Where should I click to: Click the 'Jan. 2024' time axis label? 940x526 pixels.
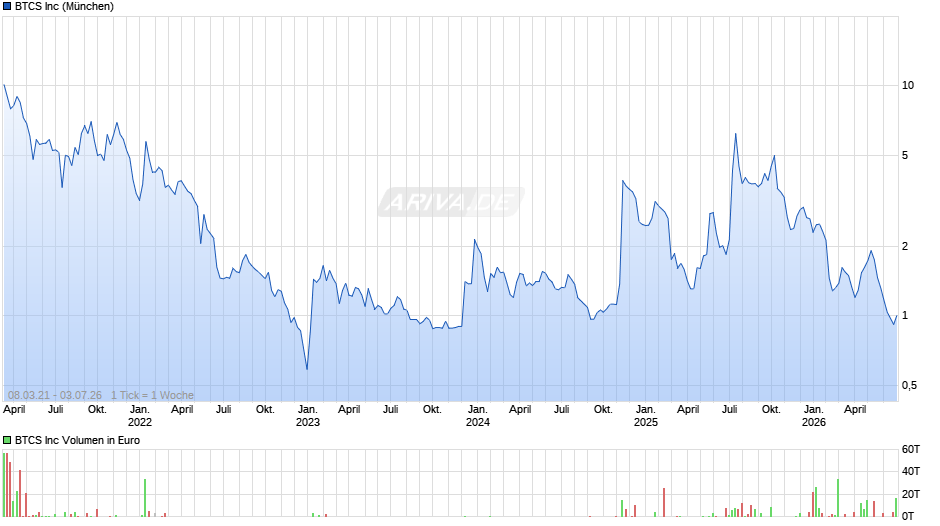478,416
